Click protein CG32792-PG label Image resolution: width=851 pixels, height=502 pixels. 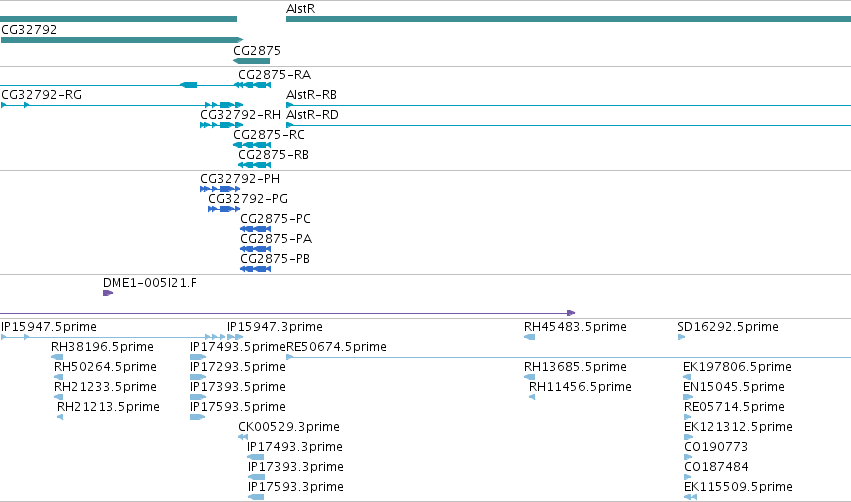pyautogui.click(x=247, y=199)
